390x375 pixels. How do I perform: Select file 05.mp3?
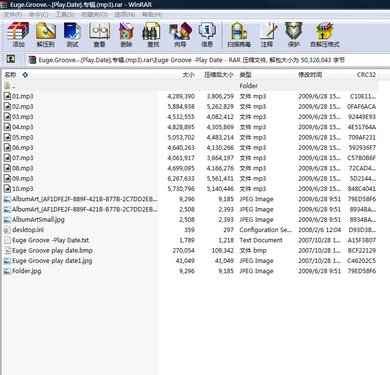[23, 137]
